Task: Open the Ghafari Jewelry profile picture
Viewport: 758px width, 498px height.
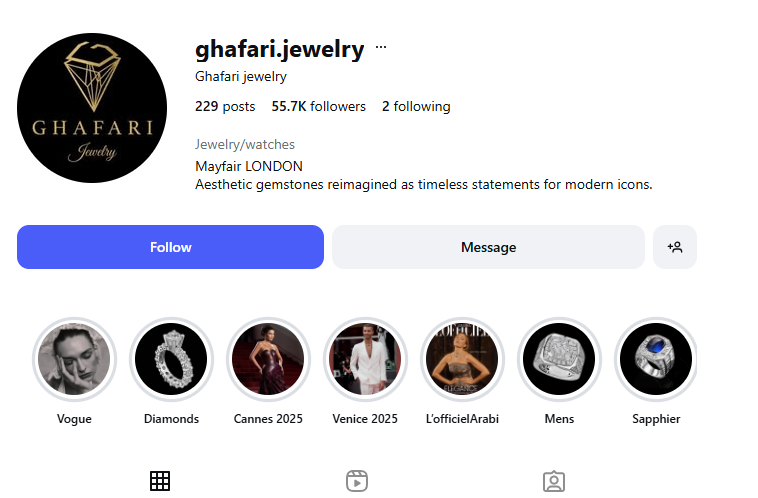Action: pyautogui.click(x=92, y=108)
